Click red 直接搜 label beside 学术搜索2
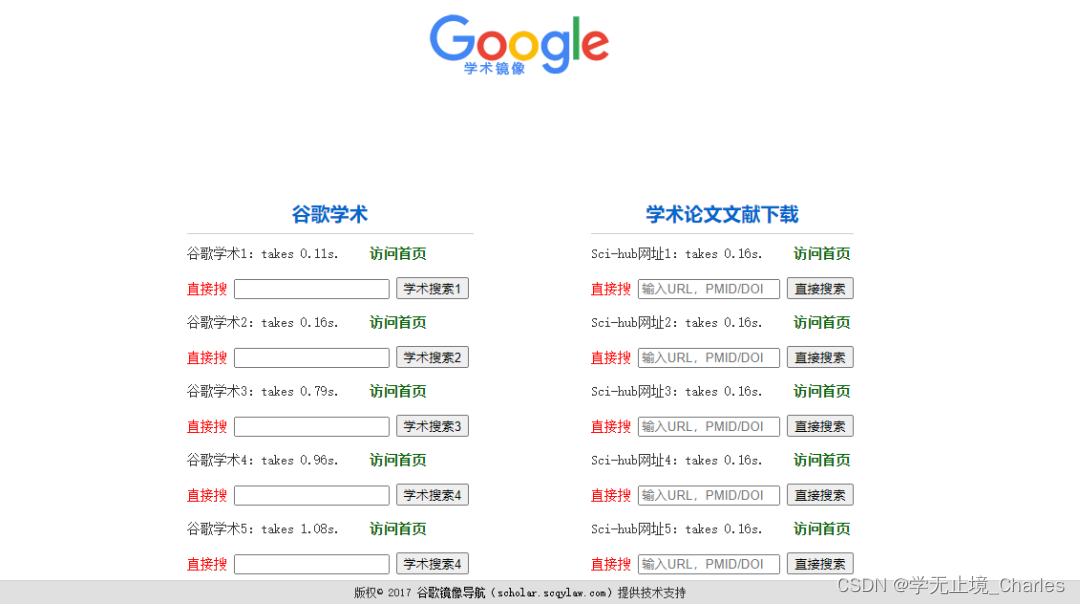Screen dimensions: 1080x604 [207, 358]
